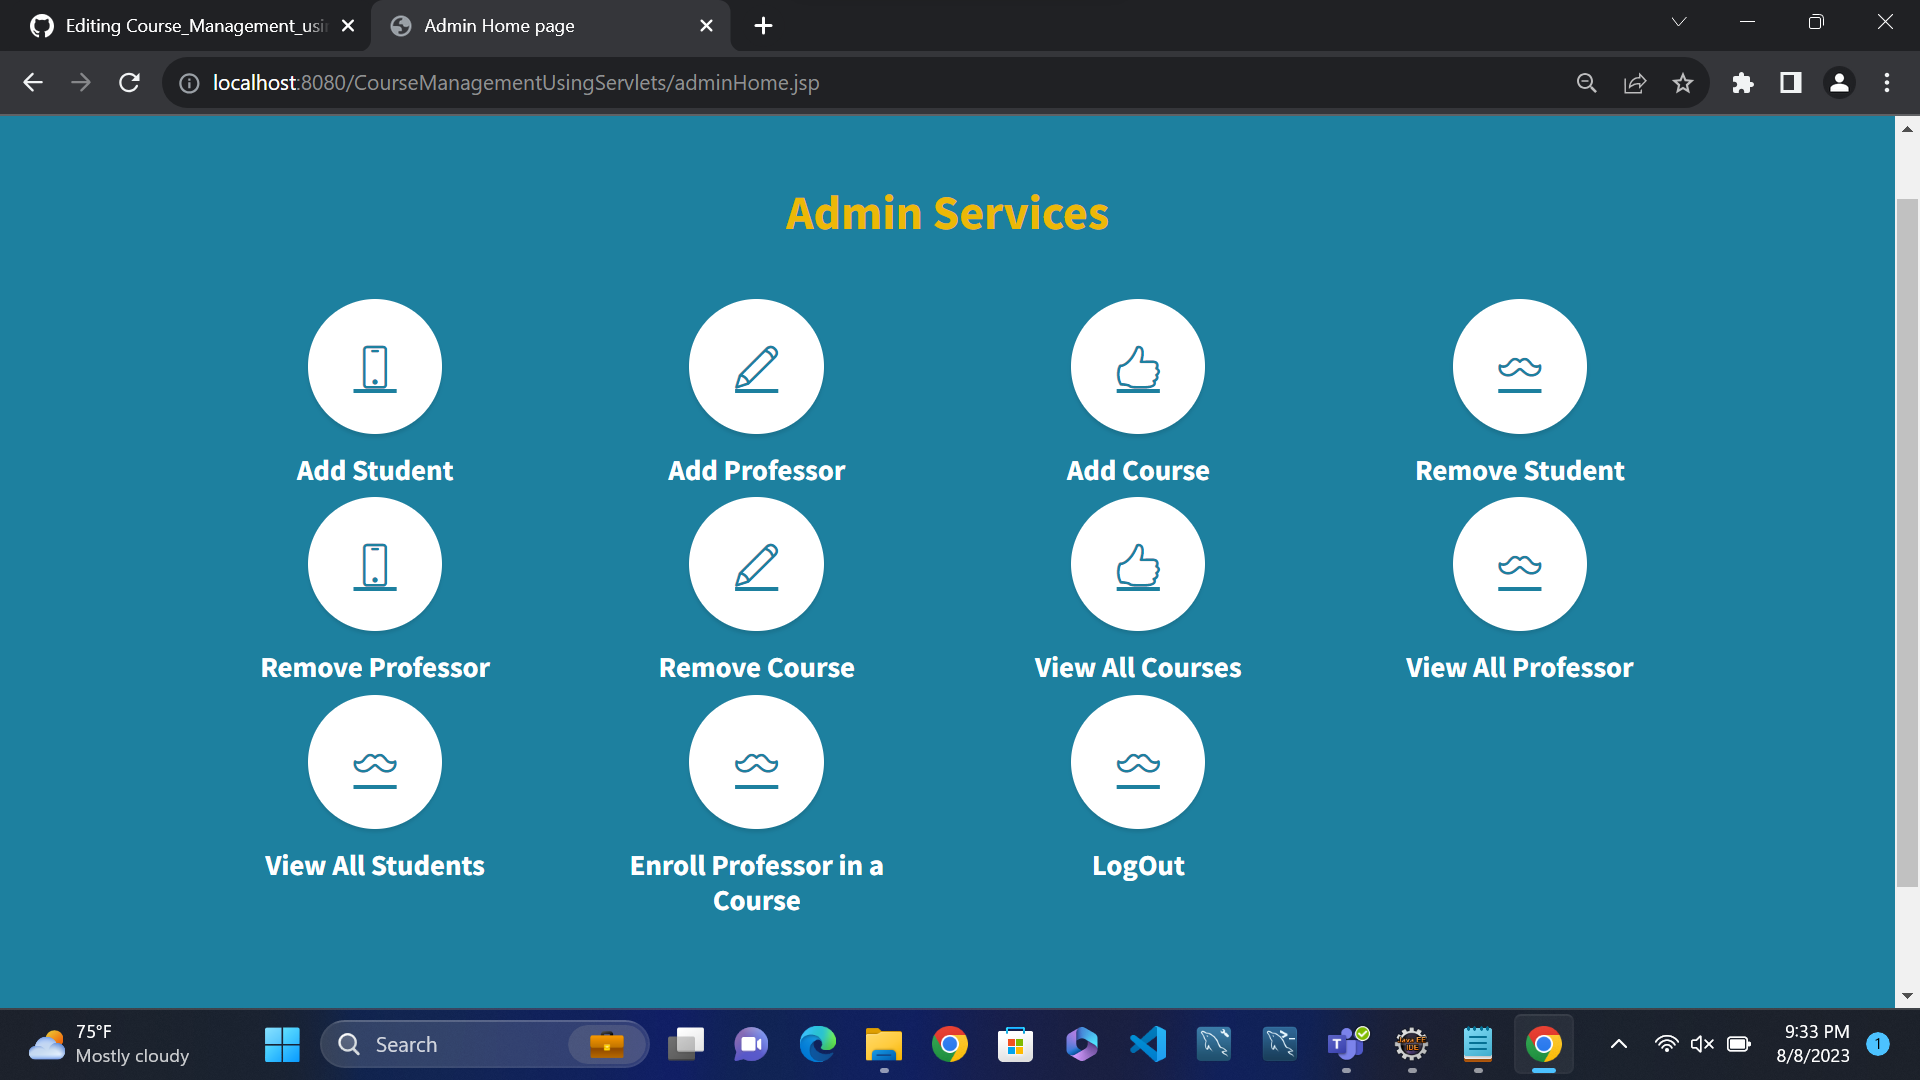Bookmark this page with the star icon
This screenshot has width=1920, height=1080.
(1683, 83)
